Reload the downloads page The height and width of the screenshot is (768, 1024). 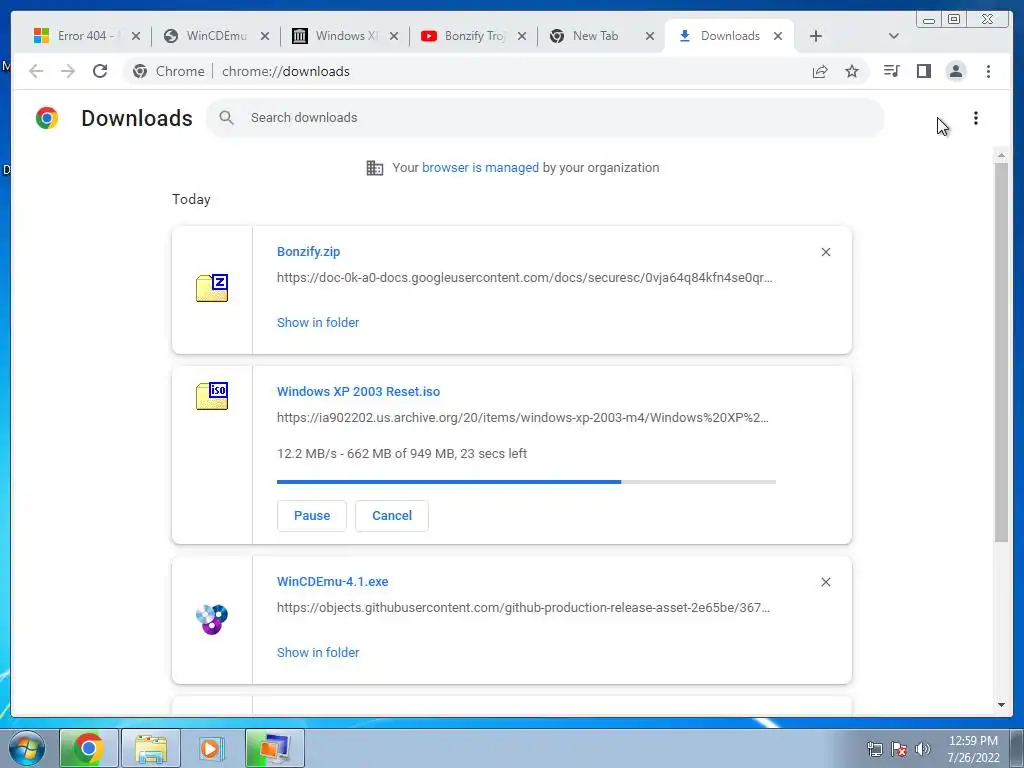point(100,71)
